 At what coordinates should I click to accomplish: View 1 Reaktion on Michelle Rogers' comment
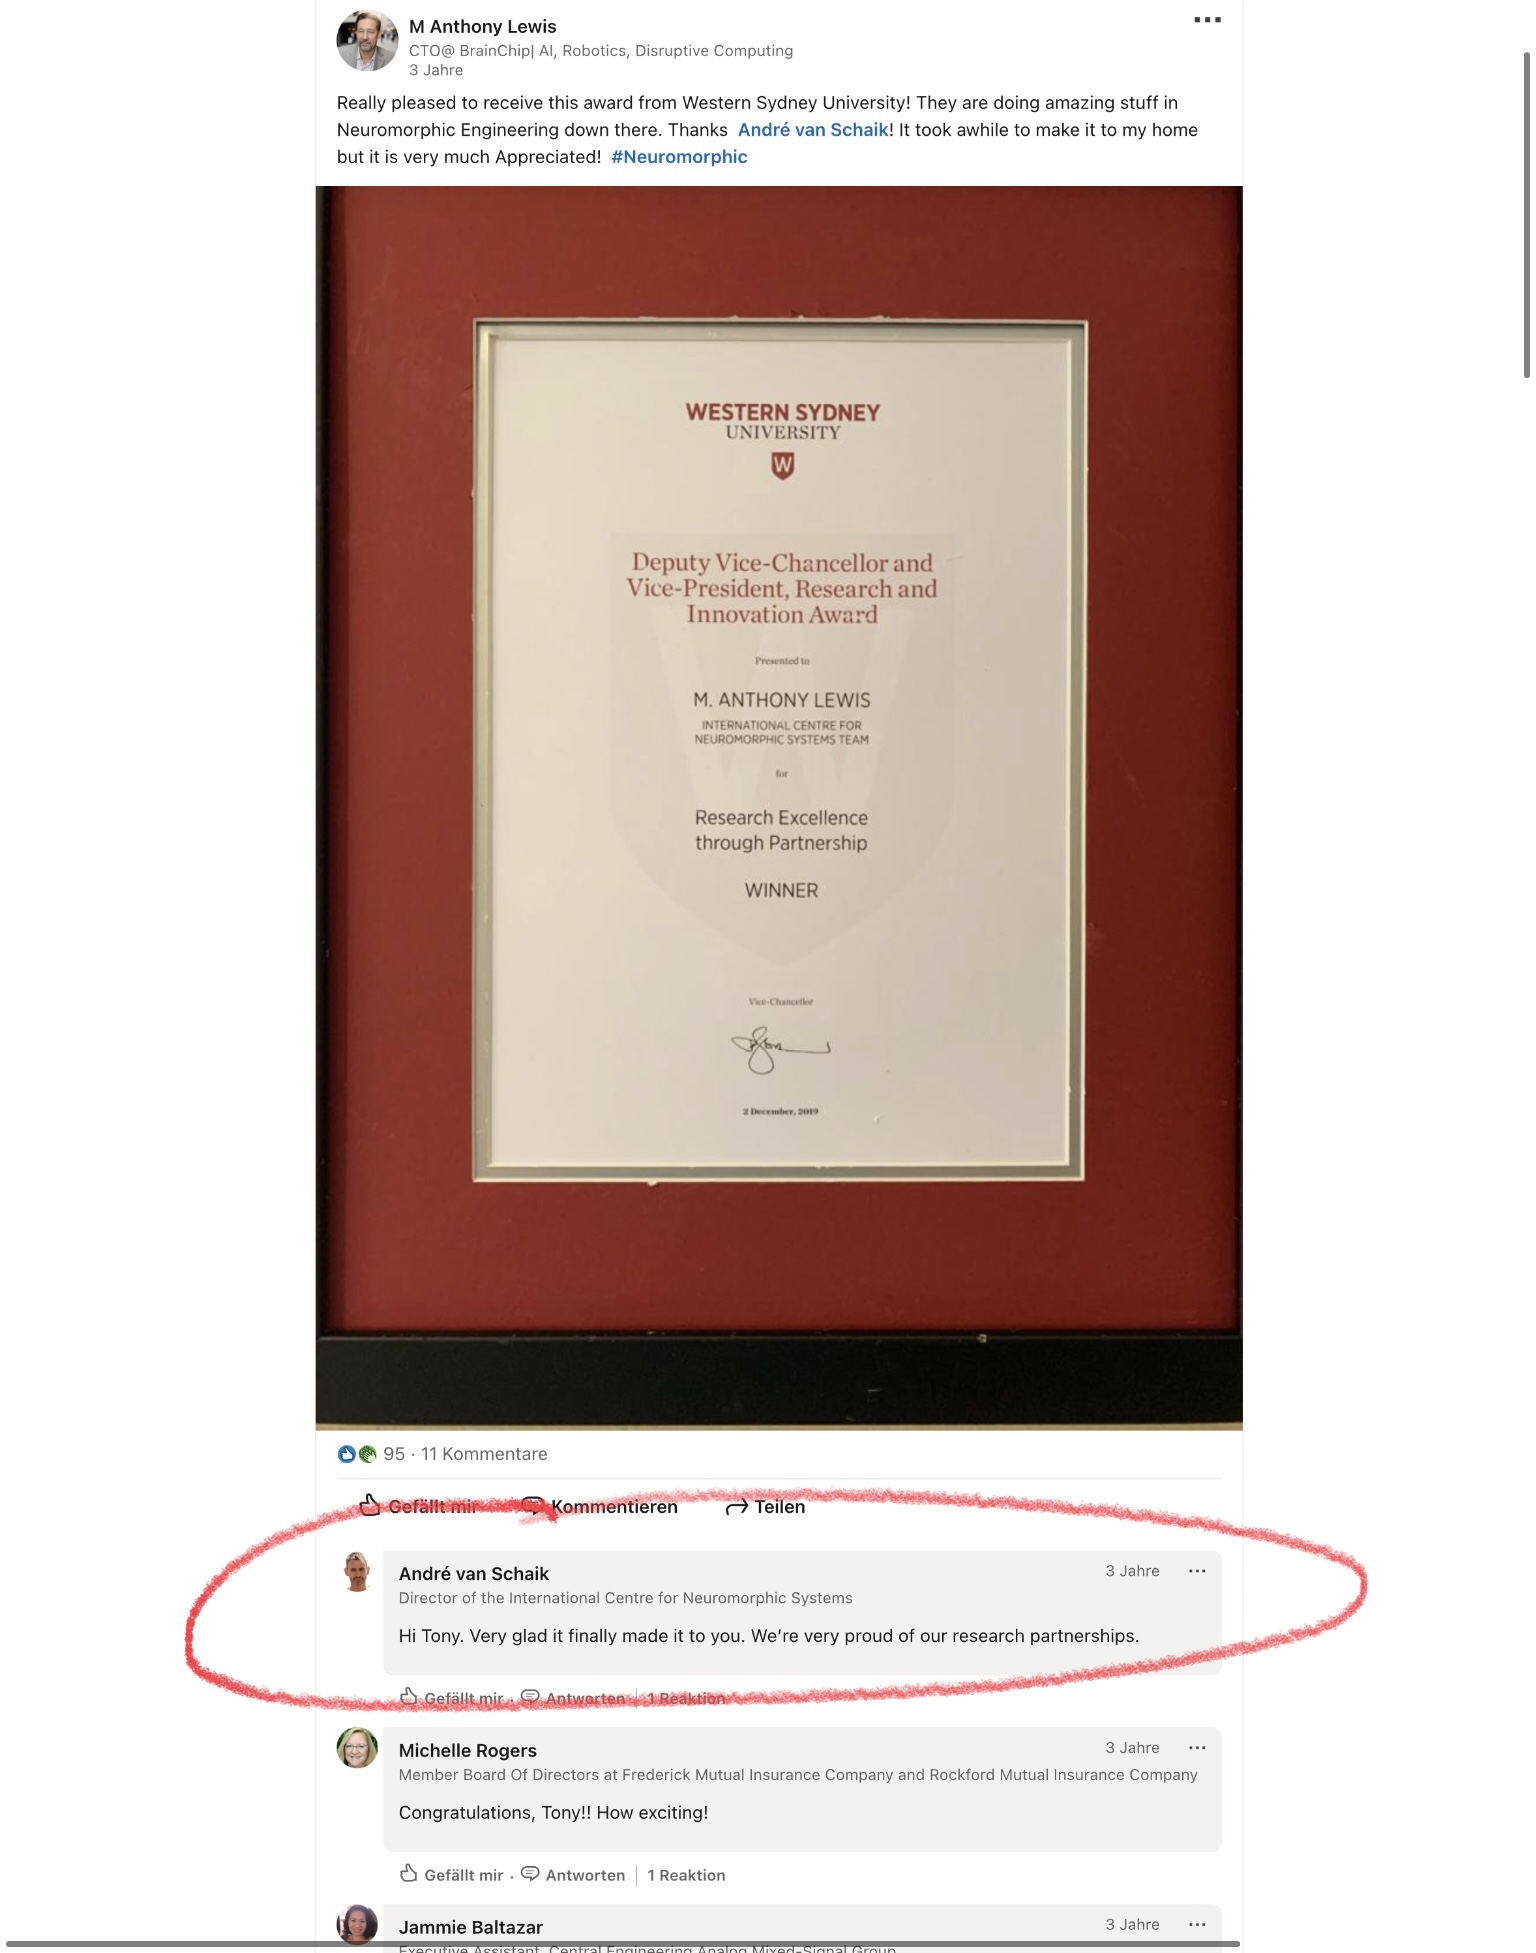pos(686,1875)
